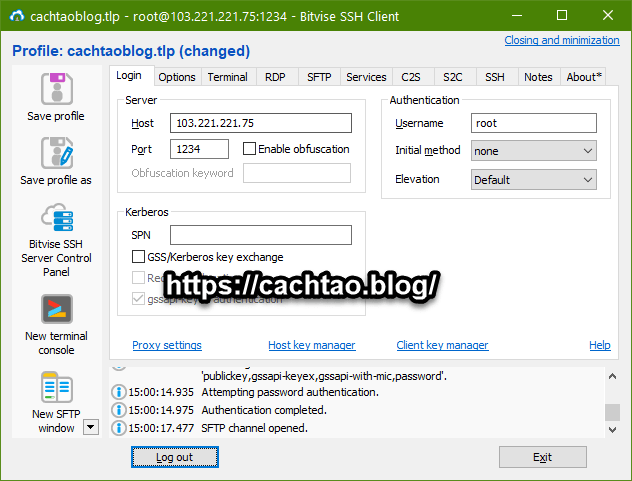This screenshot has width=632, height=481.
Task: Open a New SFTP window
Action: coord(56,386)
